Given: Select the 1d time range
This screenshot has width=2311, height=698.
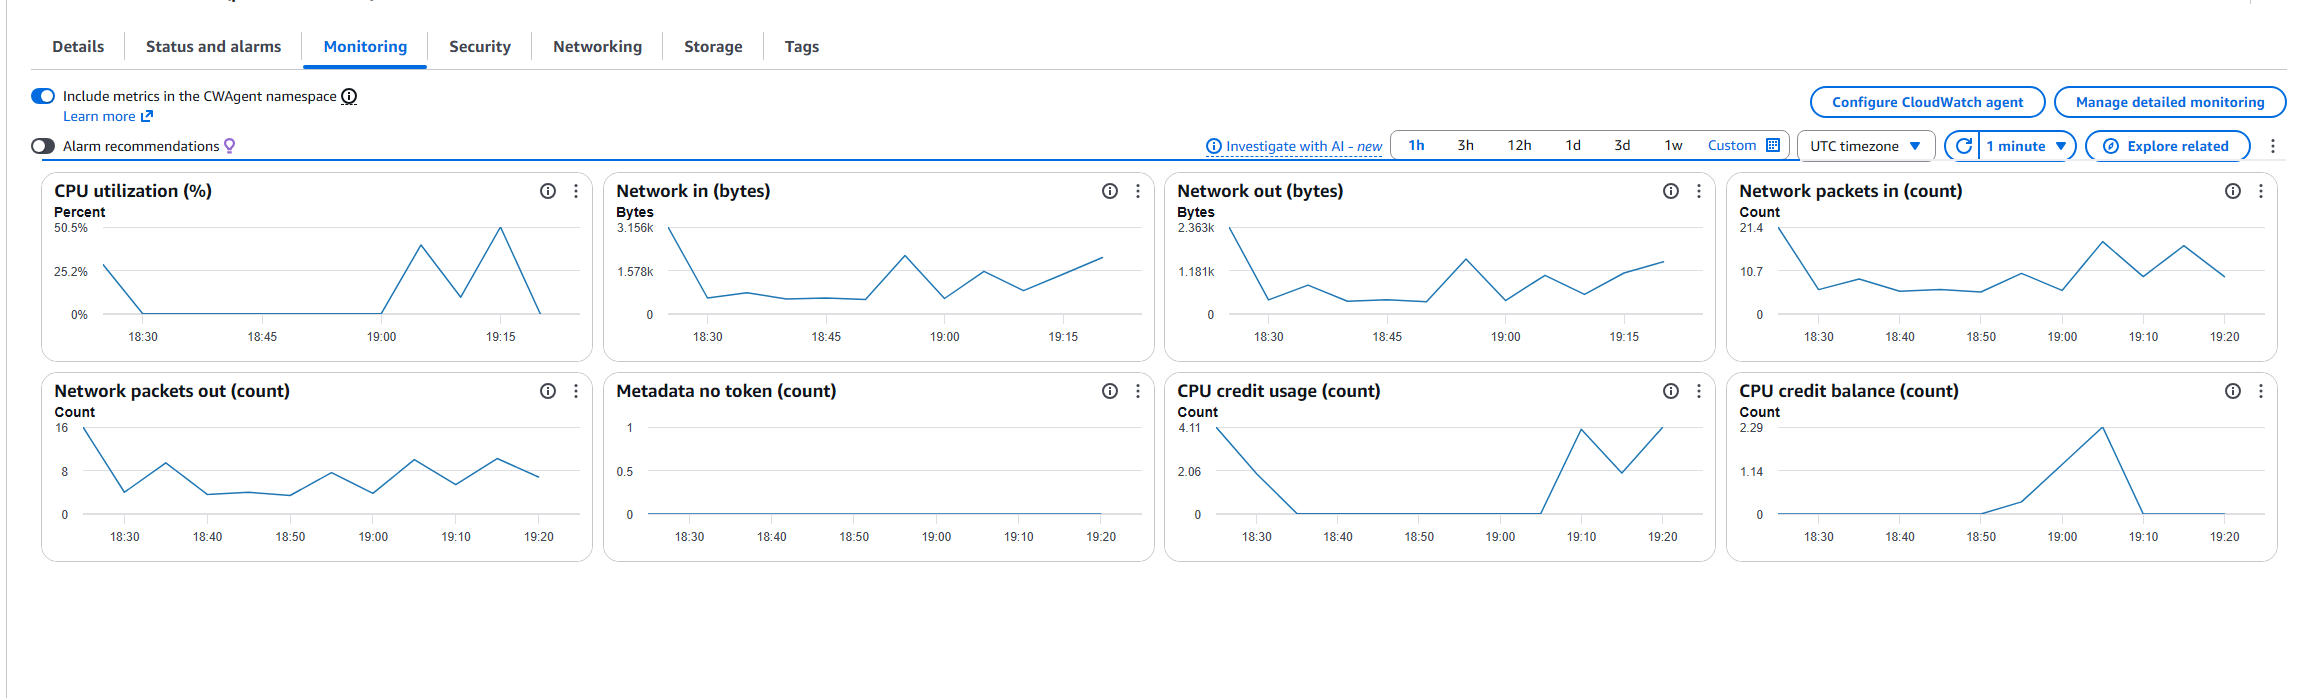Looking at the screenshot, I should pyautogui.click(x=1573, y=145).
